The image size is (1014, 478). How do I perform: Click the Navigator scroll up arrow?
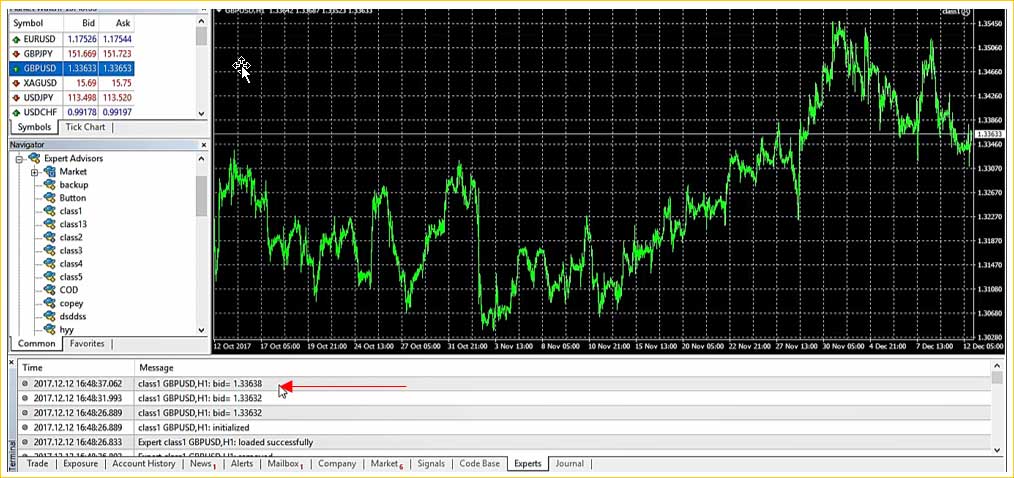[x=202, y=159]
